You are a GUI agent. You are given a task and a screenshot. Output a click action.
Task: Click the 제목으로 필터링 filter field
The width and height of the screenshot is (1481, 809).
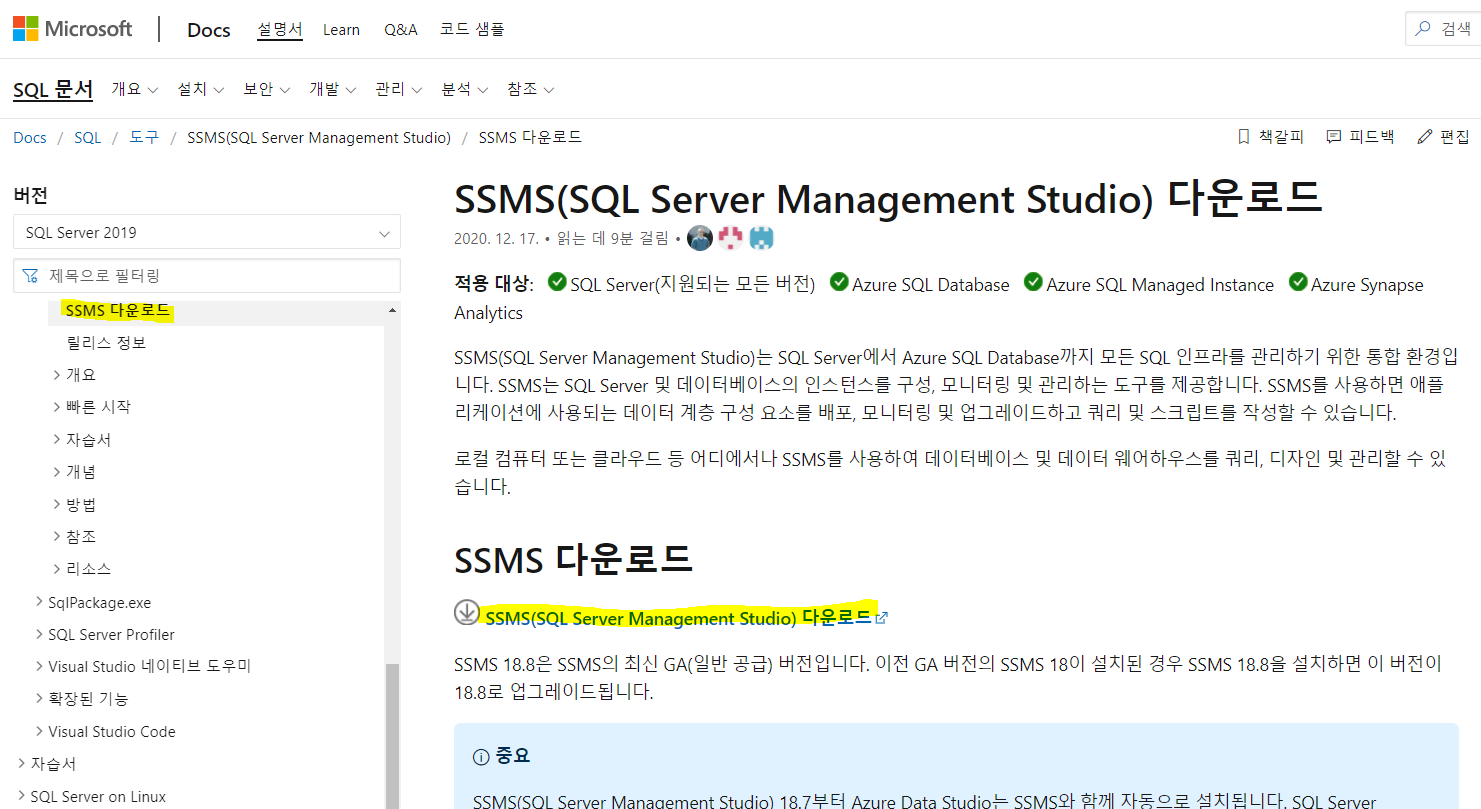pyautogui.click(x=207, y=275)
